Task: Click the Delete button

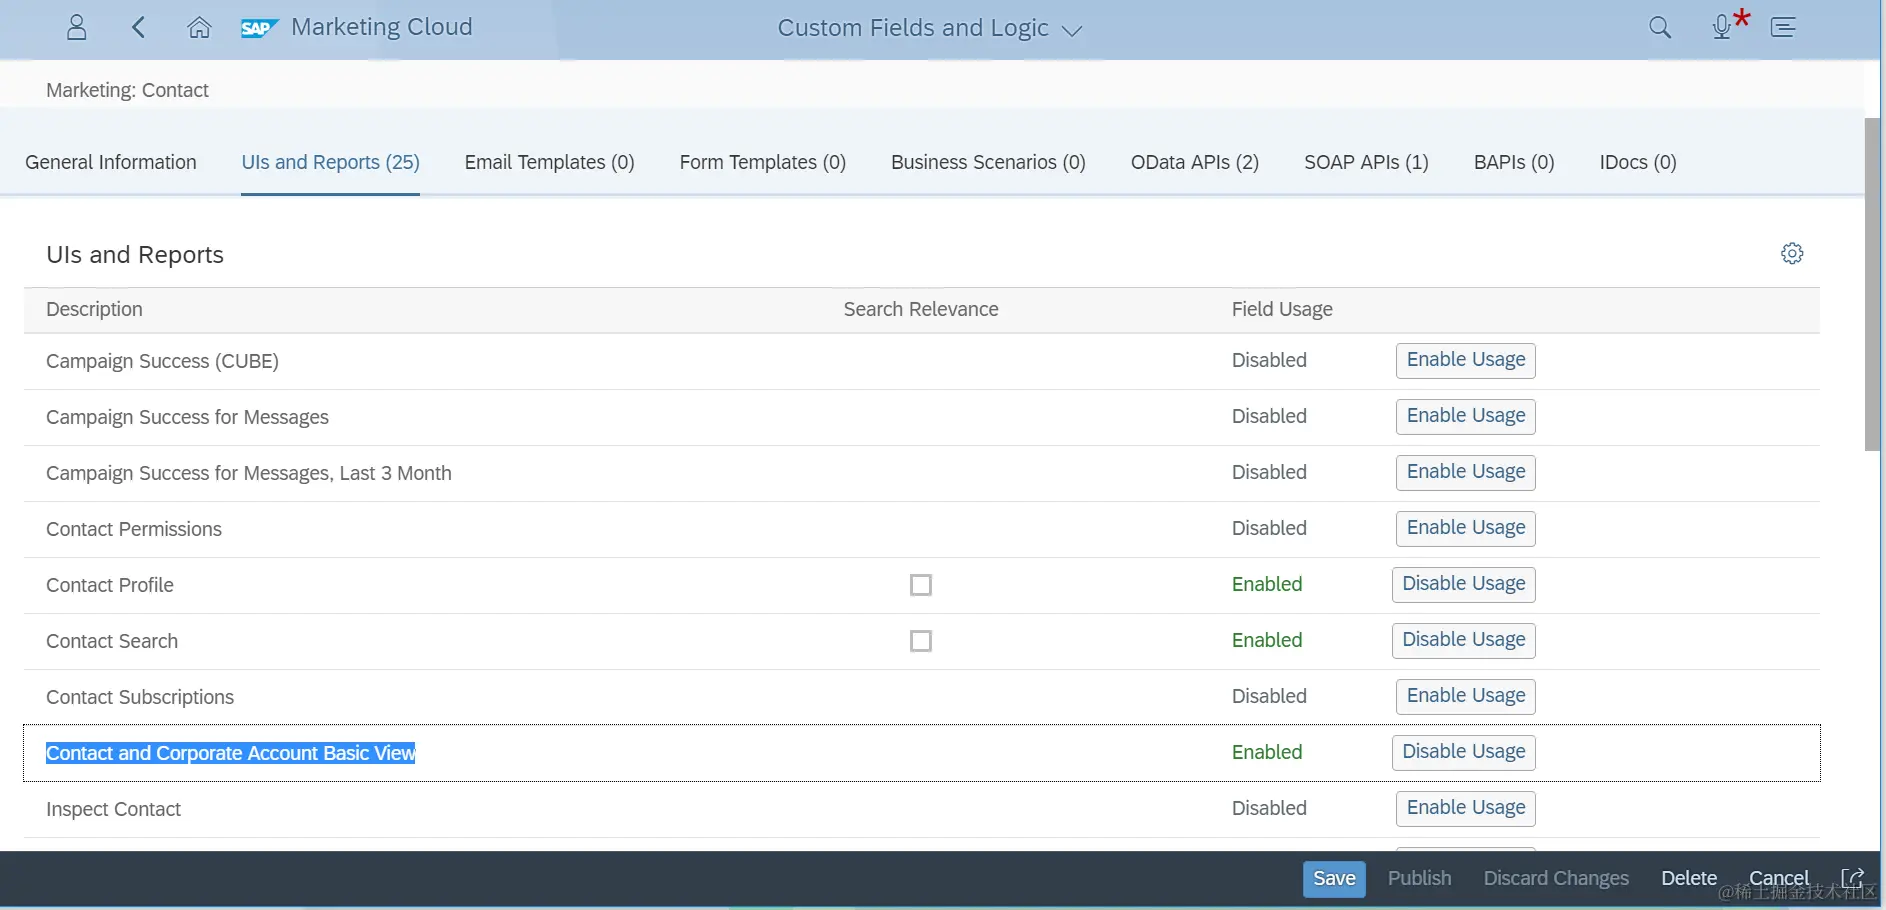Action: coord(1689,878)
